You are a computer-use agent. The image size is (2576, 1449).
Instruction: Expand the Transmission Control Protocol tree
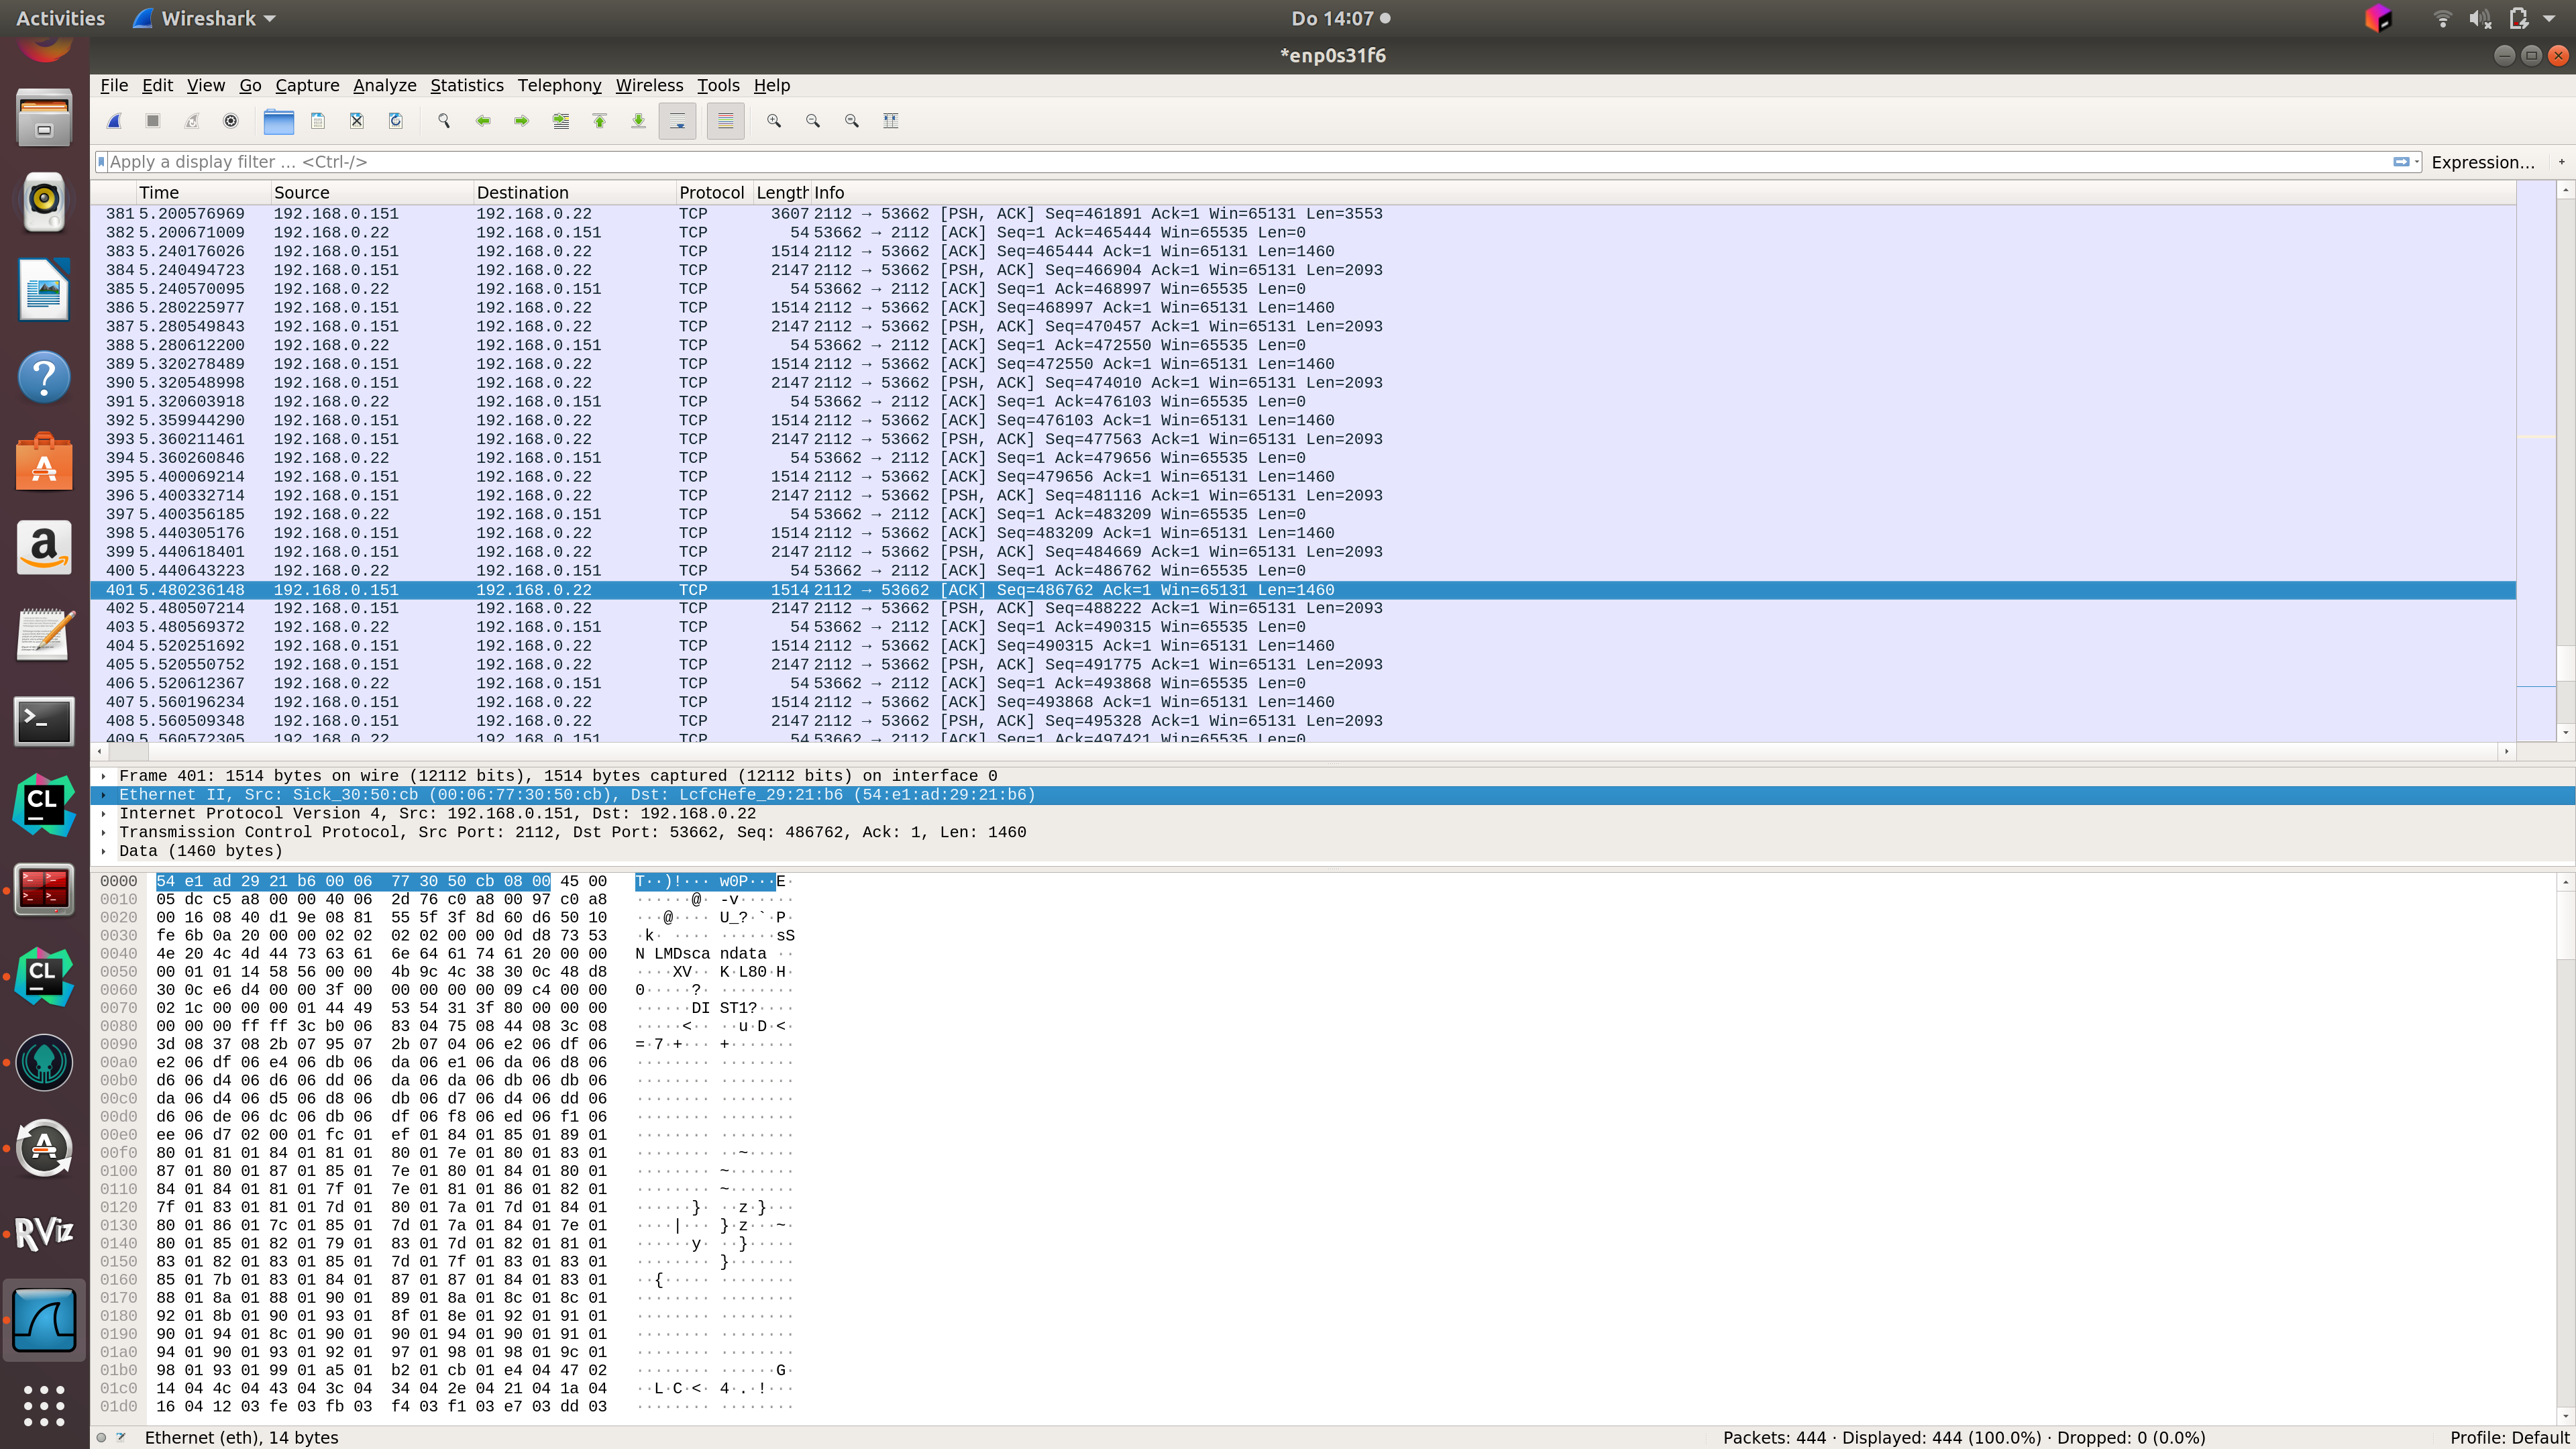pos(105,832)
